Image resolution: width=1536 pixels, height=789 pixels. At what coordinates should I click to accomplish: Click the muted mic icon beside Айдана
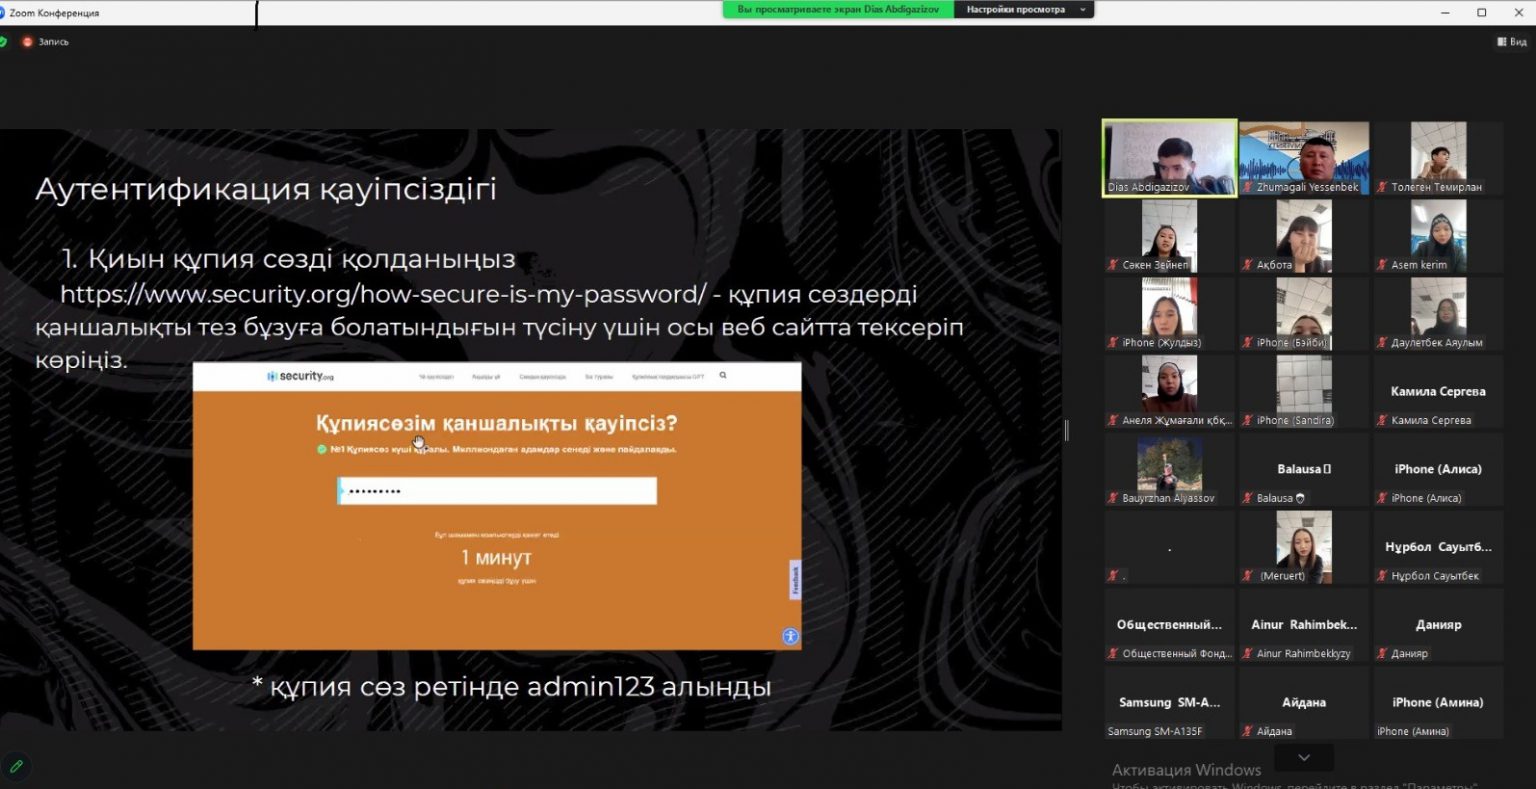pyautogui.click(x=1247, y=732)
